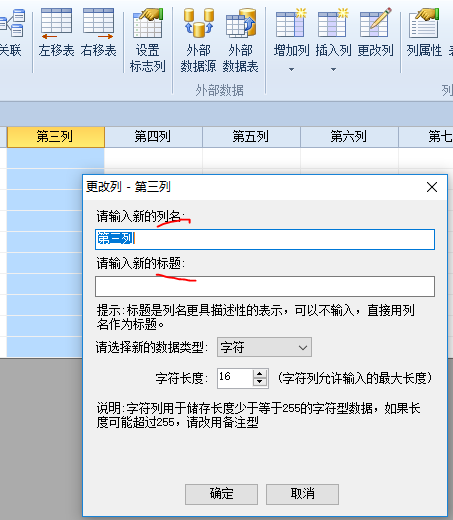Click the 右移表 move table right icon
The height and width of the screenshot is (520, 453).
(x=98, y=24)
